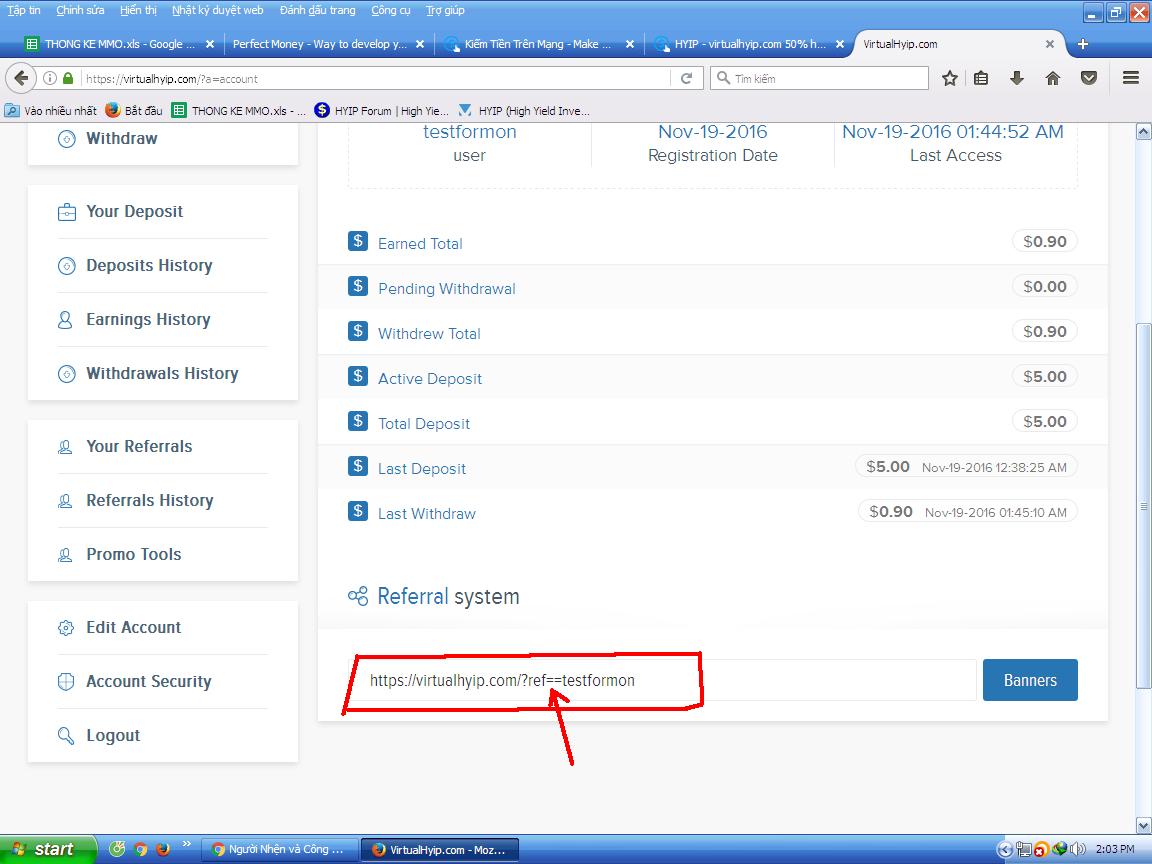Go to Deposits History

[x=149, y=265]
